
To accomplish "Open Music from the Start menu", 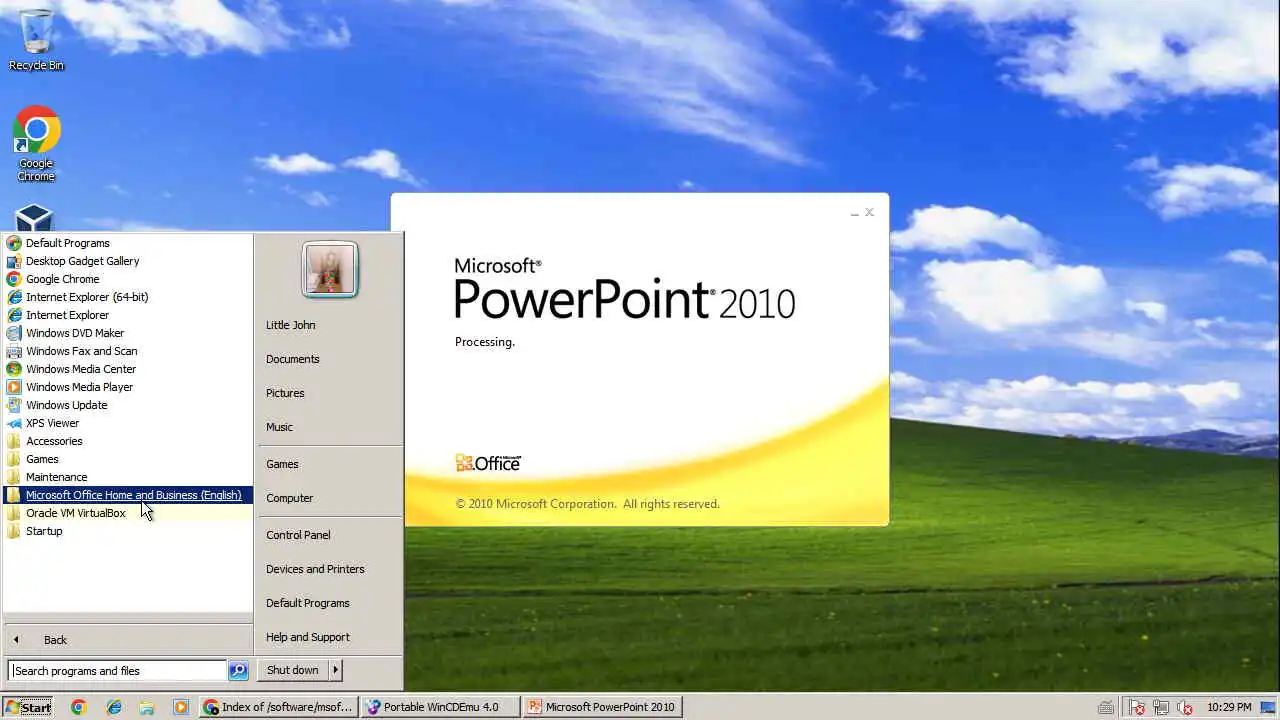I will [279, 427].
